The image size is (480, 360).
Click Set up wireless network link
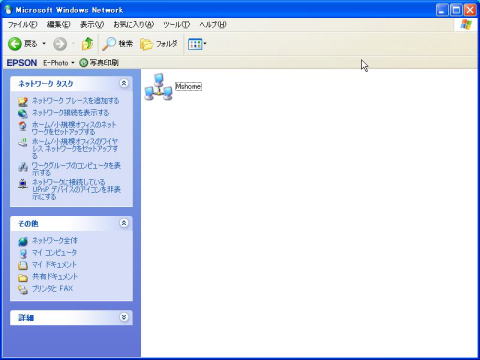[x=75, y=148]
